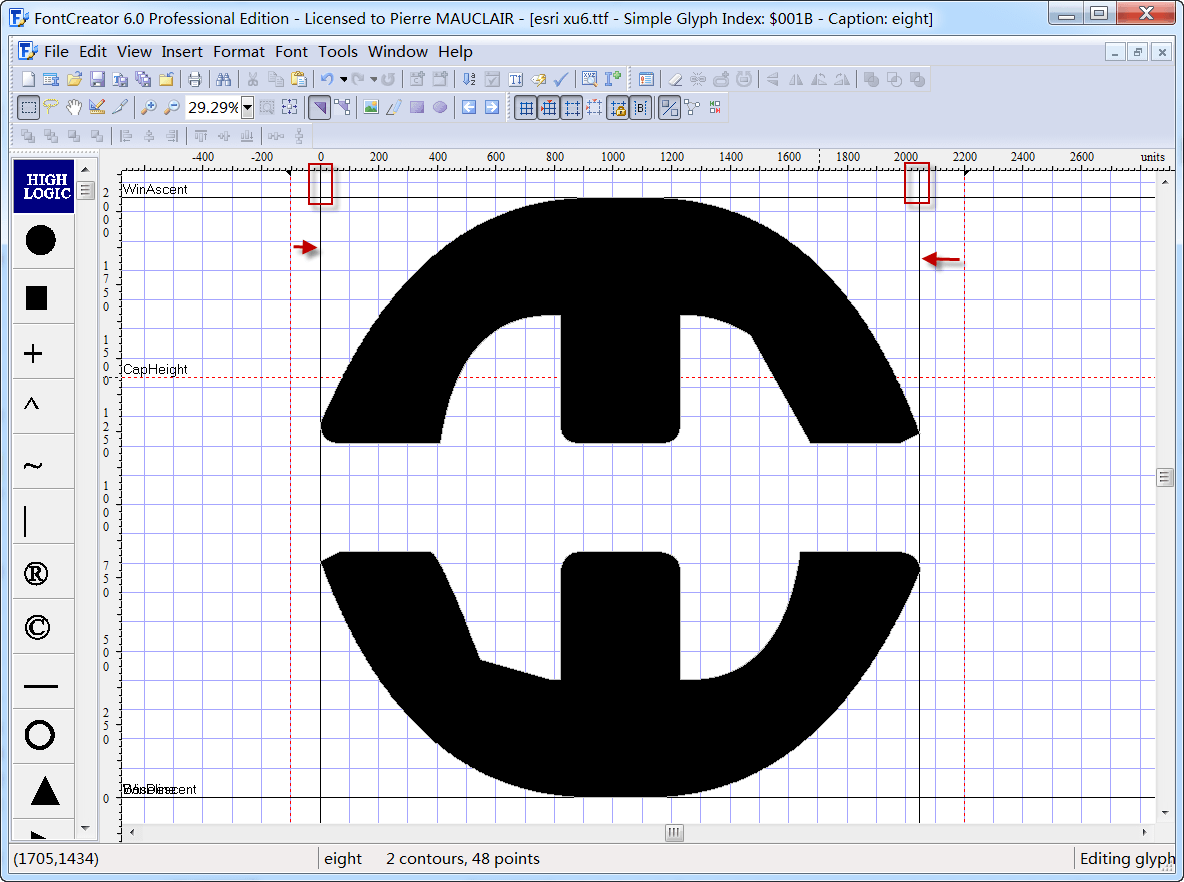Toggle the show points nodes button
Viewport: 1184px width, 882px height.
[x=692, y=108]
